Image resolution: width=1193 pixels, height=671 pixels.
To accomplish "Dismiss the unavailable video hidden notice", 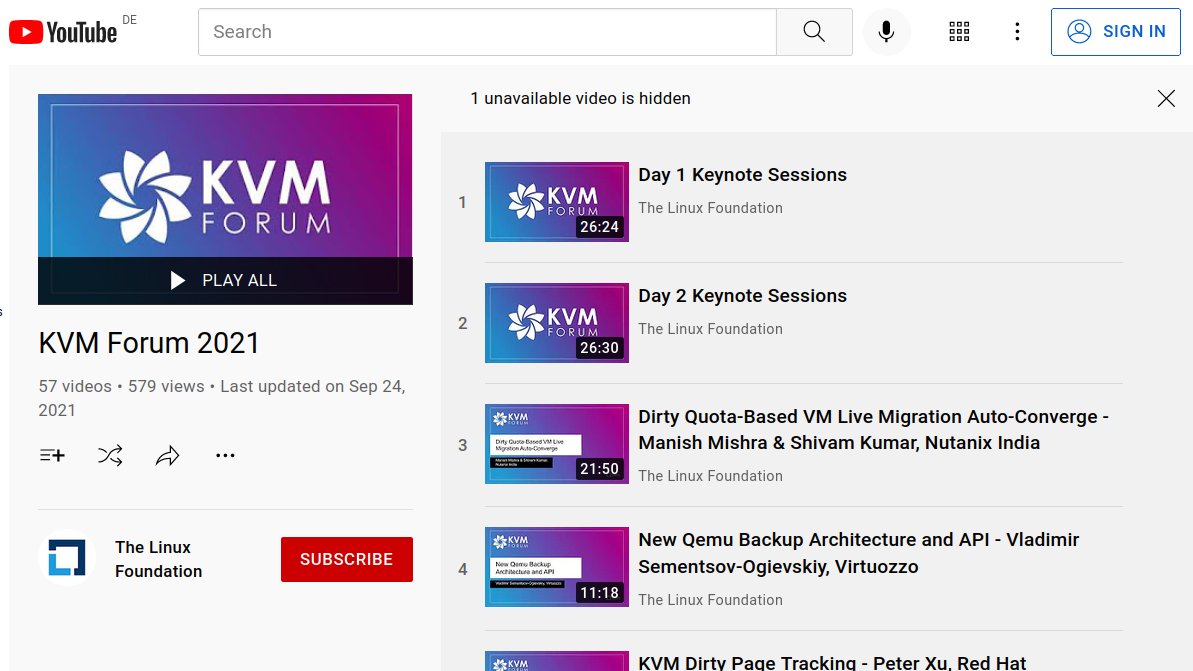I will (x=1166, y=99).
